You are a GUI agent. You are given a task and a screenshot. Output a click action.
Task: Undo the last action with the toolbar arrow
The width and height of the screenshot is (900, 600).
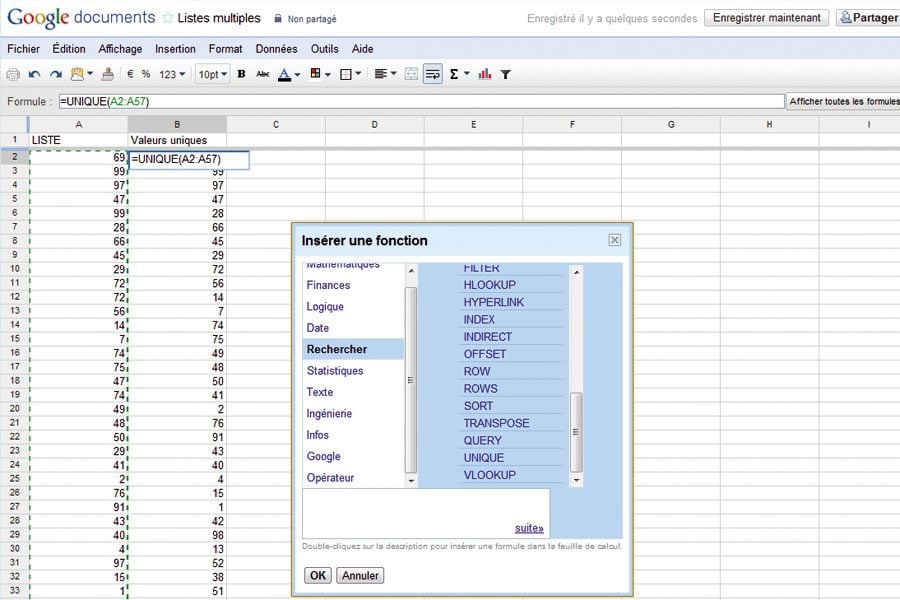tap(35, 74)
